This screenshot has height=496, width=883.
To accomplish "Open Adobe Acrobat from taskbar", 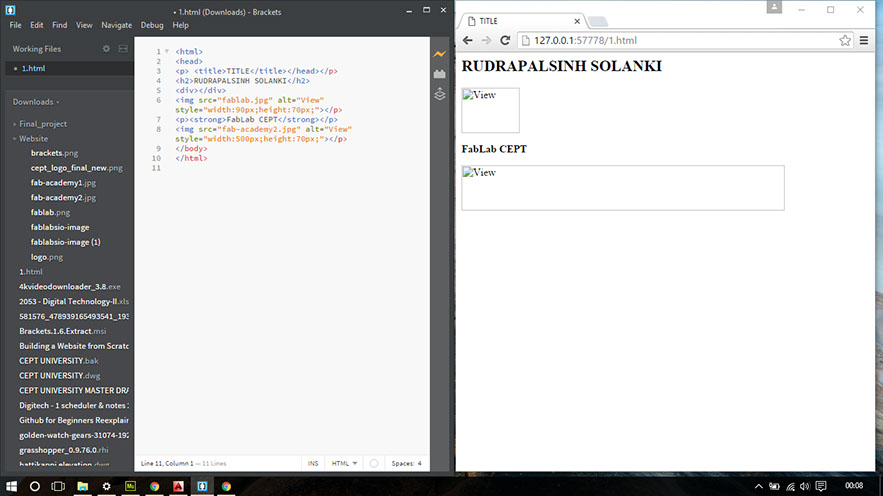I will (178, 486).
